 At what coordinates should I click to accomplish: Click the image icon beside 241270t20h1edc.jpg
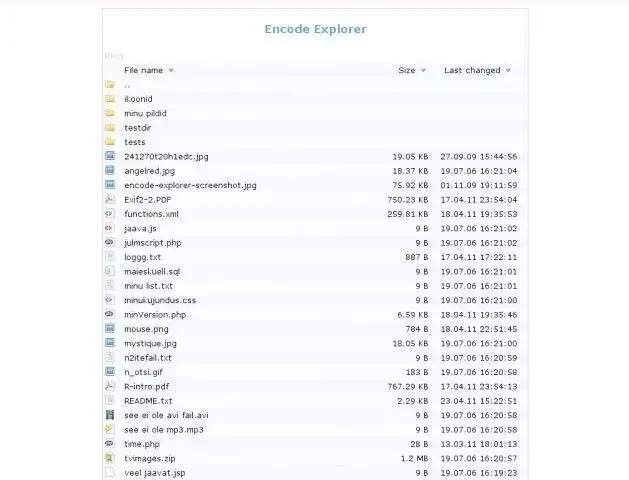(110, 156)
